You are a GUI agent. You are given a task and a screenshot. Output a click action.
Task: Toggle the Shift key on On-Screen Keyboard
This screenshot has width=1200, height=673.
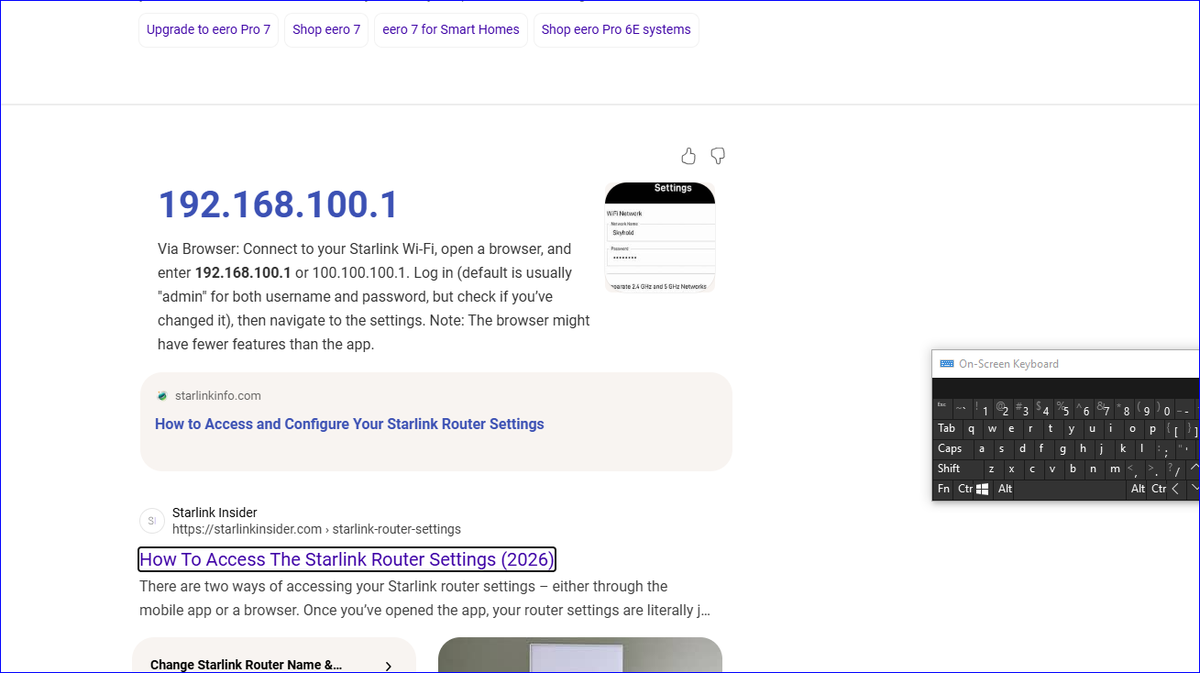958,469
